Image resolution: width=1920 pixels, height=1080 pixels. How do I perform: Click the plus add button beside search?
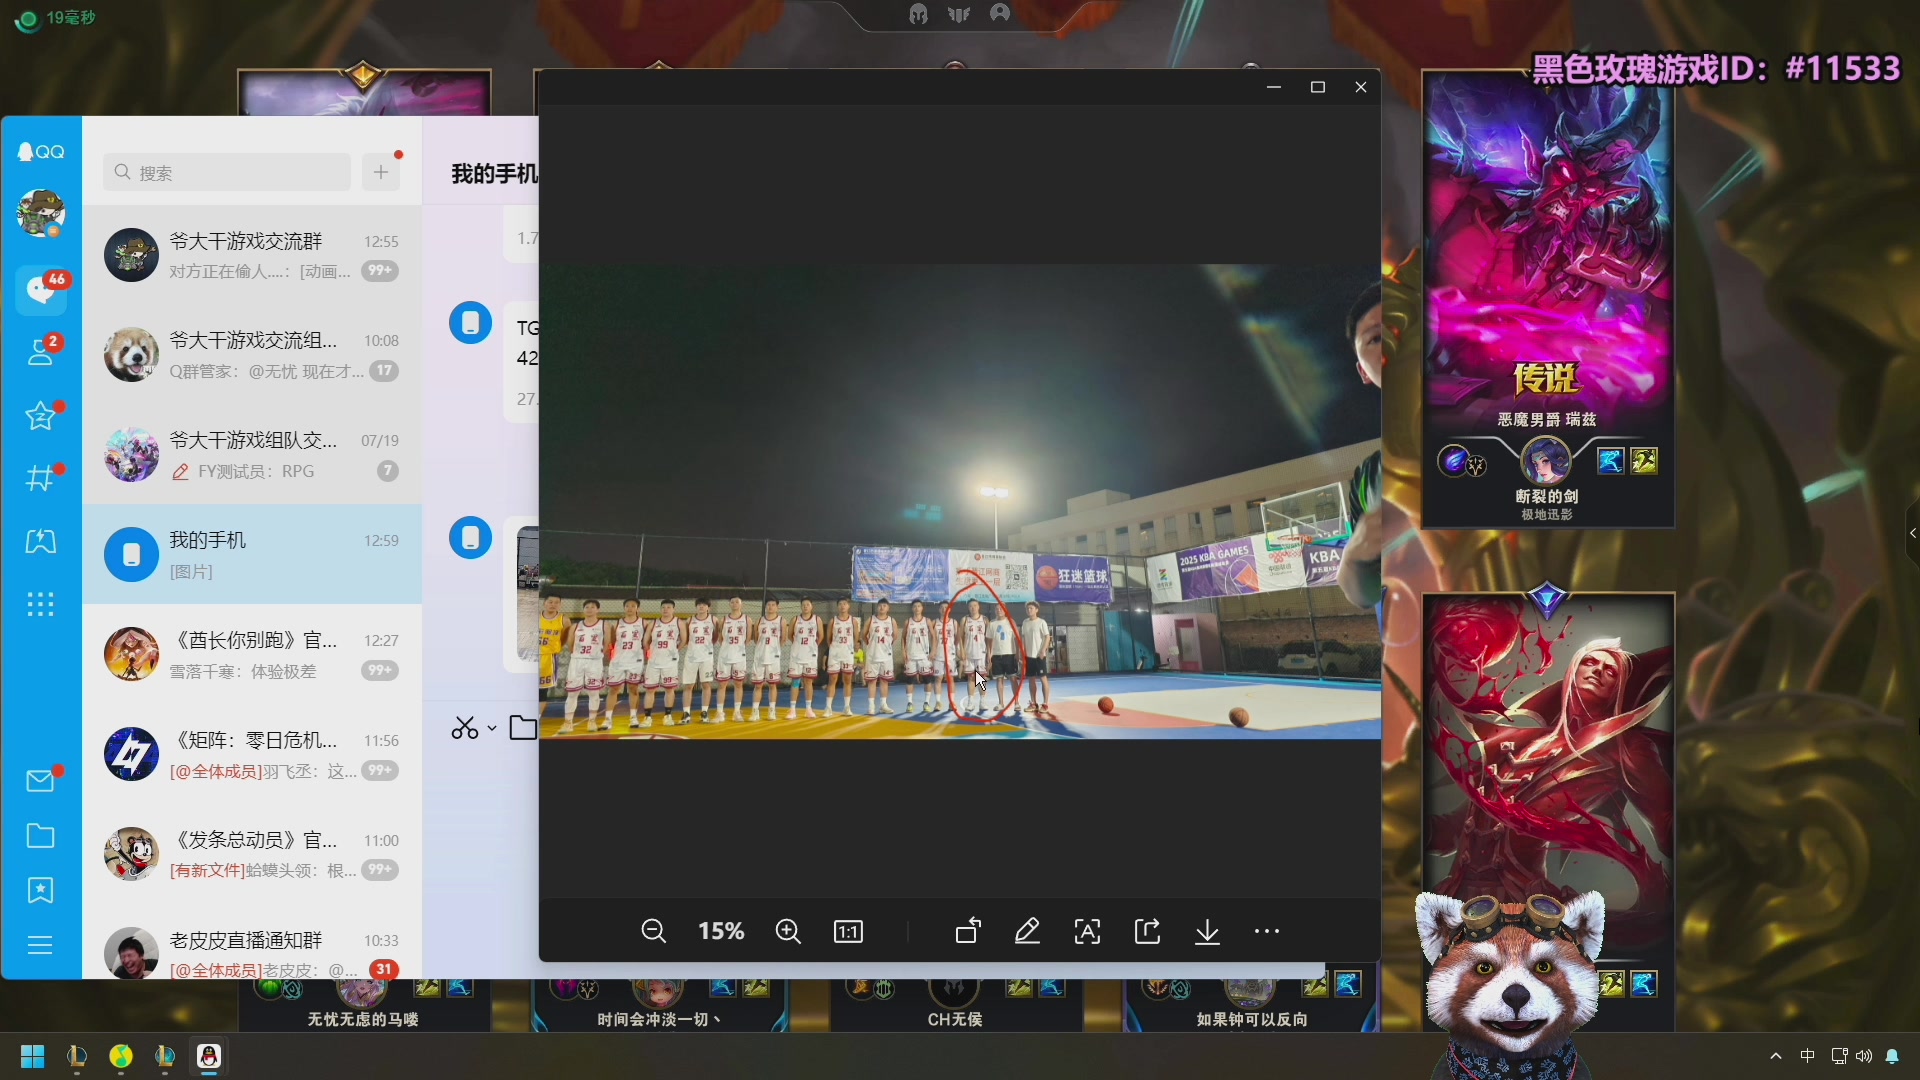pos(381,172)
